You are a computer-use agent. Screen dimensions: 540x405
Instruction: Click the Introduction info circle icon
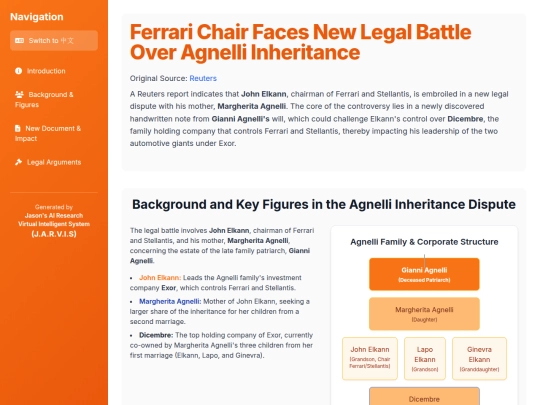tap(19, 71)
